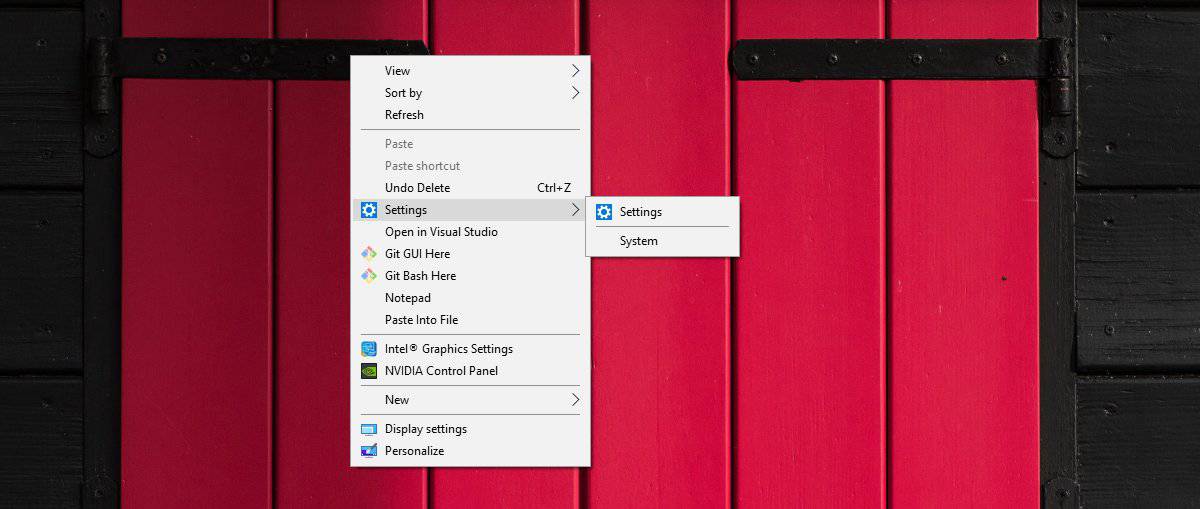Open the Sort by menu entry
The image size is (1200, 509).
tap(470, 93)
